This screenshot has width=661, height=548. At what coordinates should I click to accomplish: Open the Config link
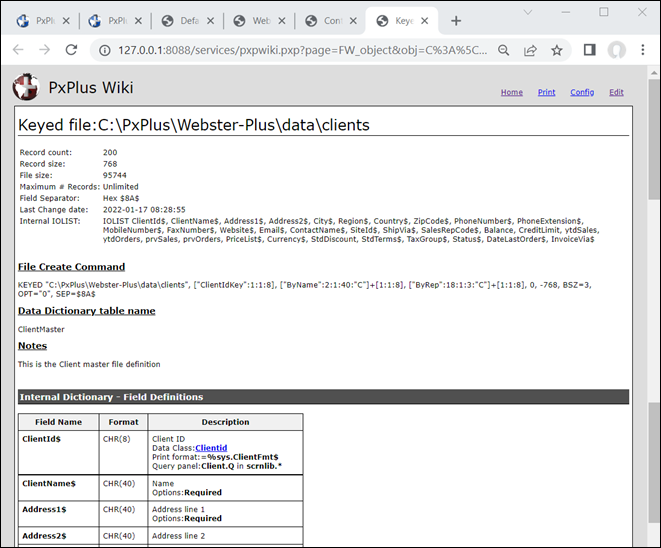coord(582,92)
